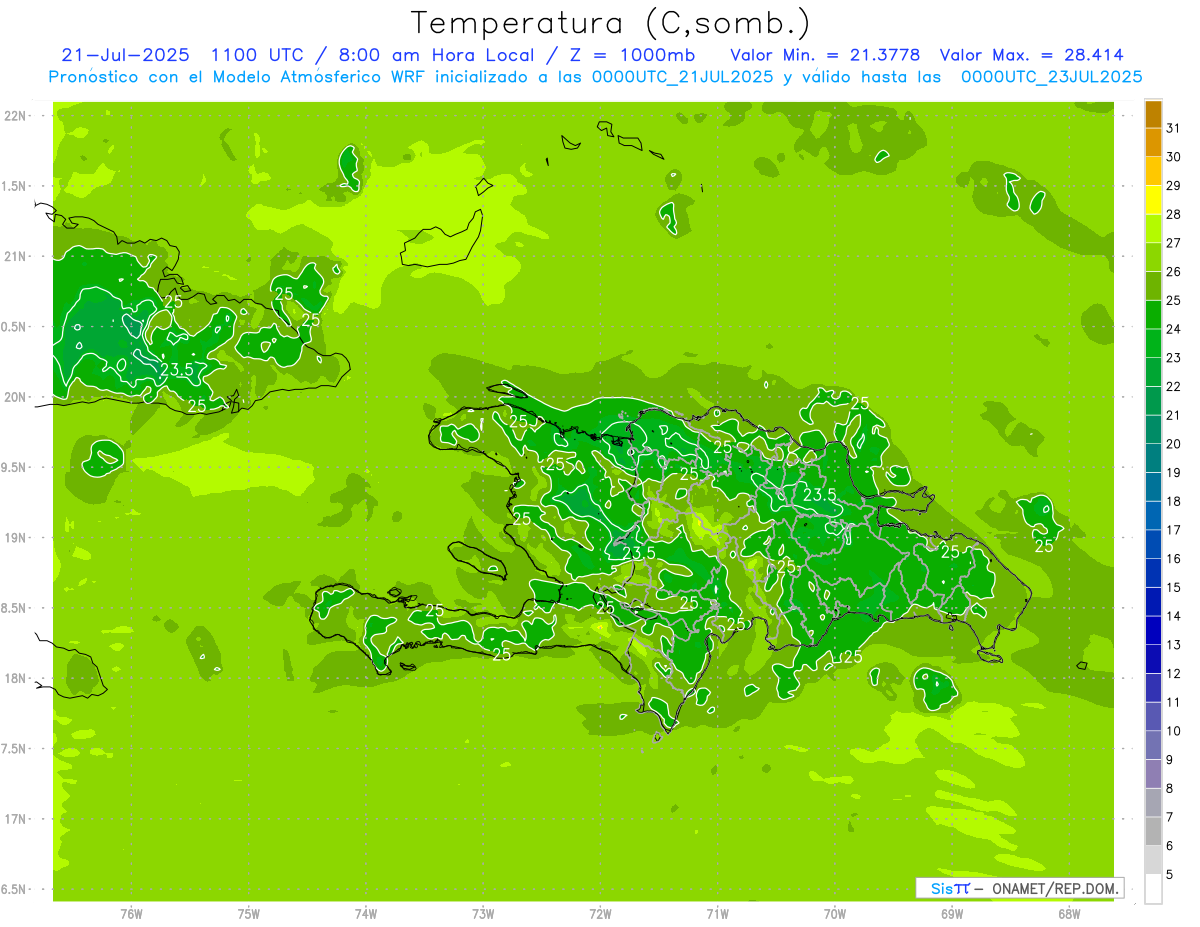Click the 22 label on the color scale

pyautogui.click(x=1174, y=386)
